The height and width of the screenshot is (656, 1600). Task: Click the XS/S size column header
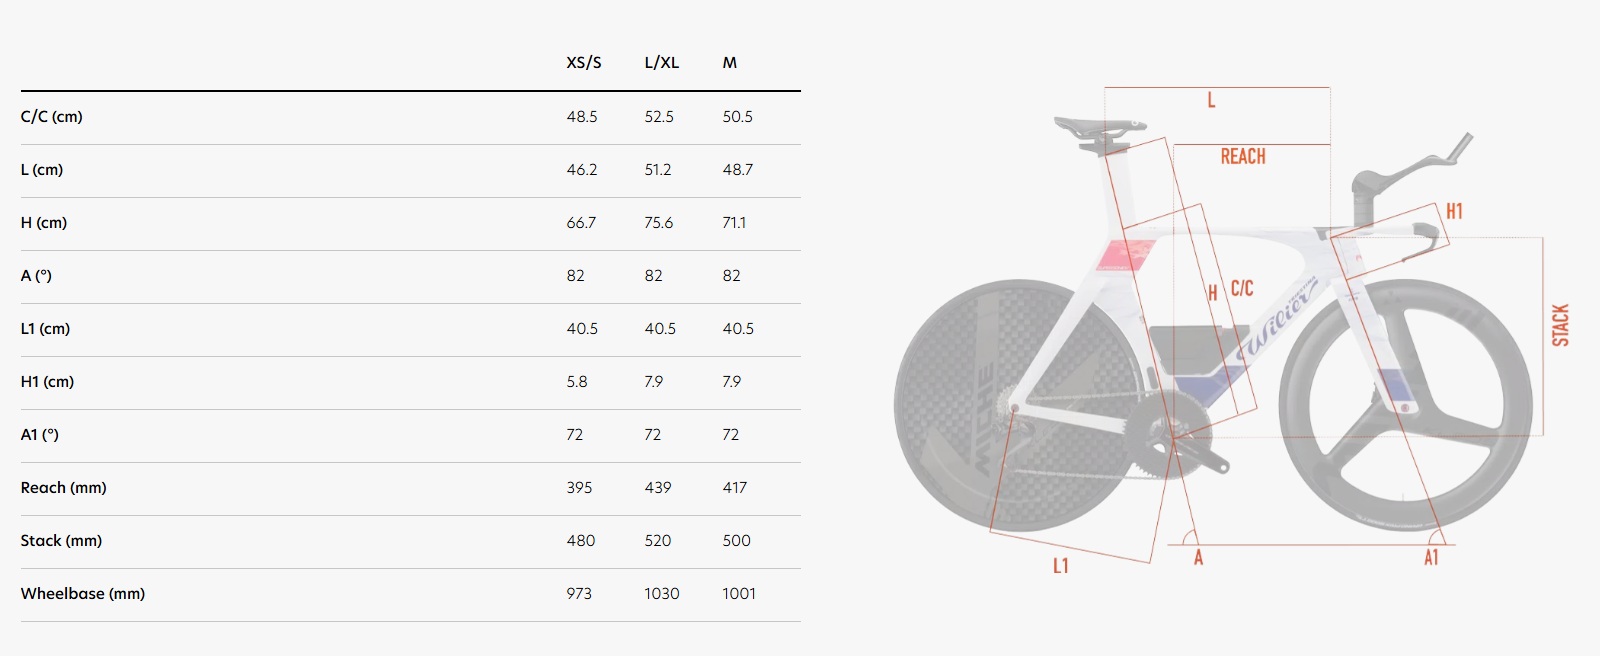pos(584,63)
